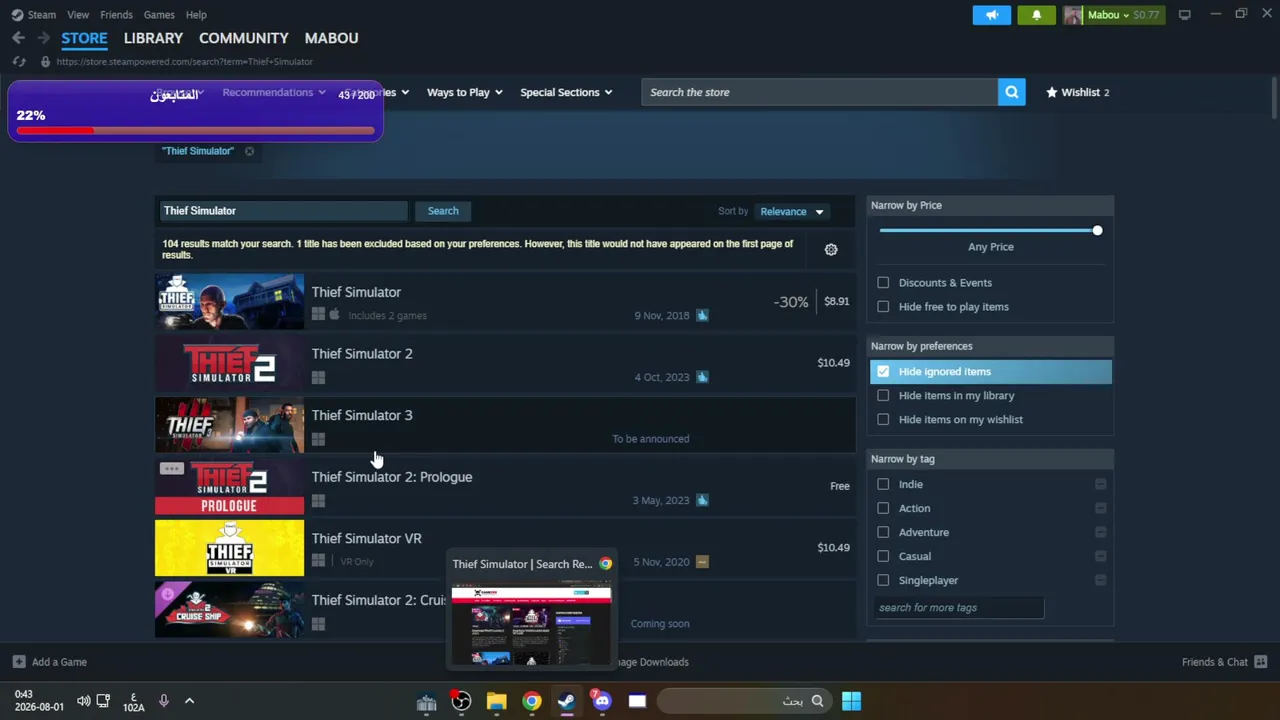Viewport: 1280px width, 720px height.
Task: Open the Steam menu
Action: coord(42,15)
